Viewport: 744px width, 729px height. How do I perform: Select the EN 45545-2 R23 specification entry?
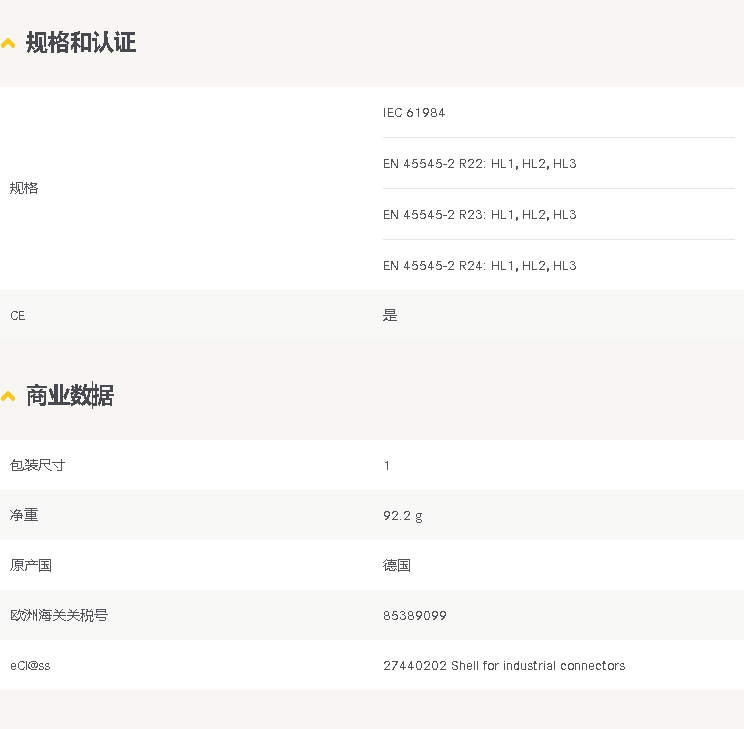click(480, 215)
